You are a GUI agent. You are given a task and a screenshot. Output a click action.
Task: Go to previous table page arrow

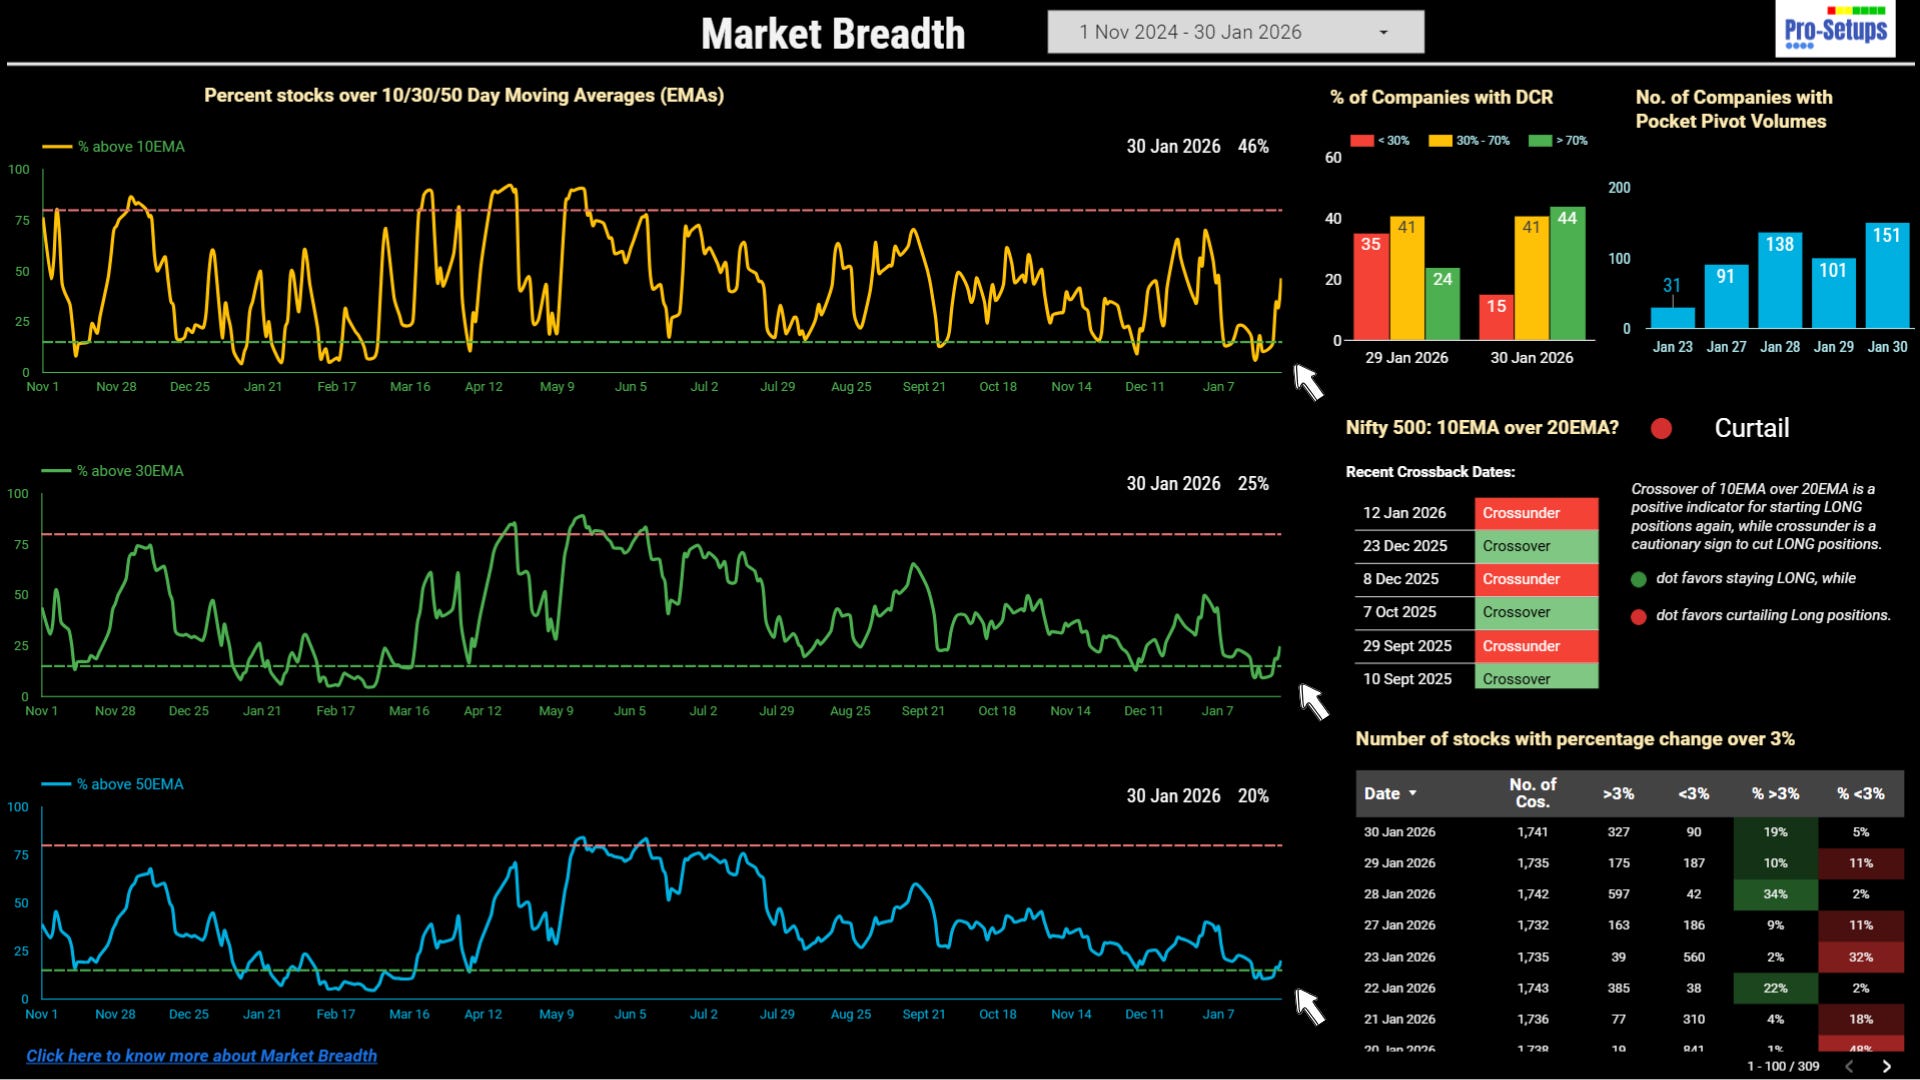pos(1849,1066)
